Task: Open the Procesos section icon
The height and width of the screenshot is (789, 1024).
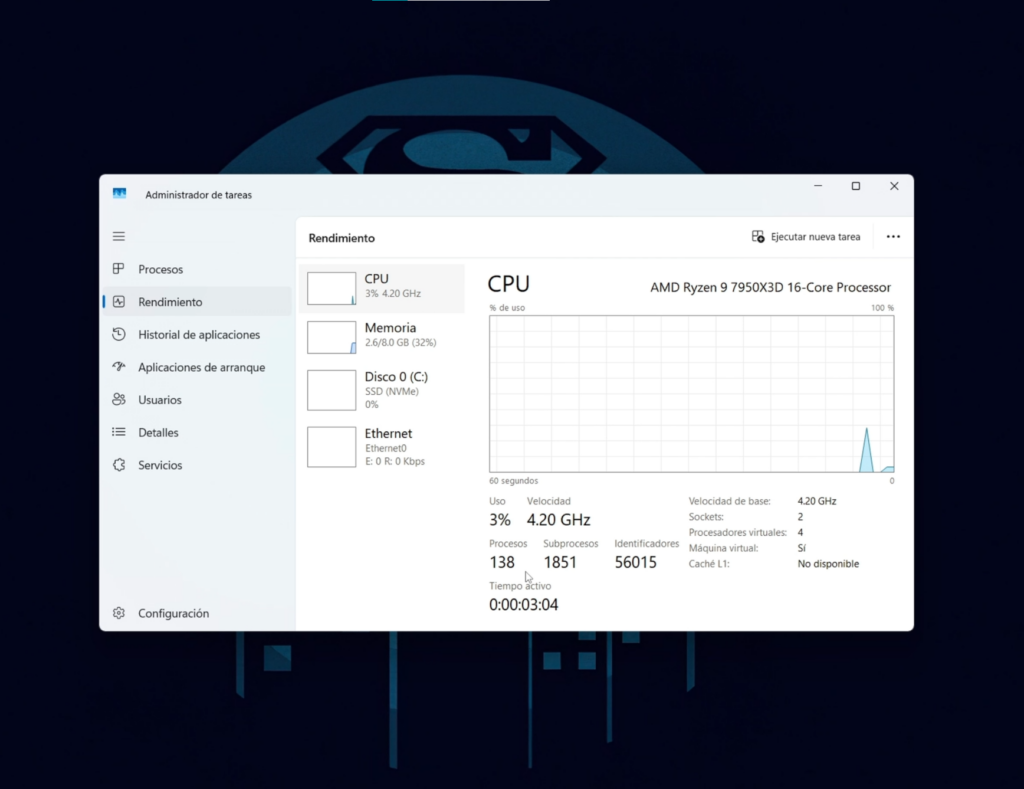Action: [x=119, y=269]
